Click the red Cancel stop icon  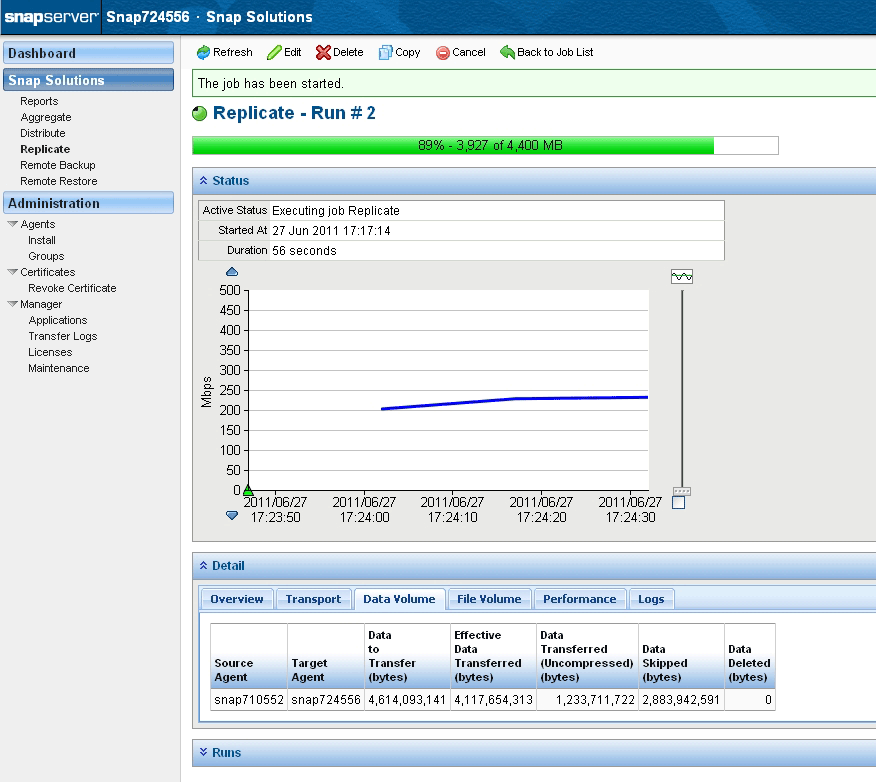(442, 53)
